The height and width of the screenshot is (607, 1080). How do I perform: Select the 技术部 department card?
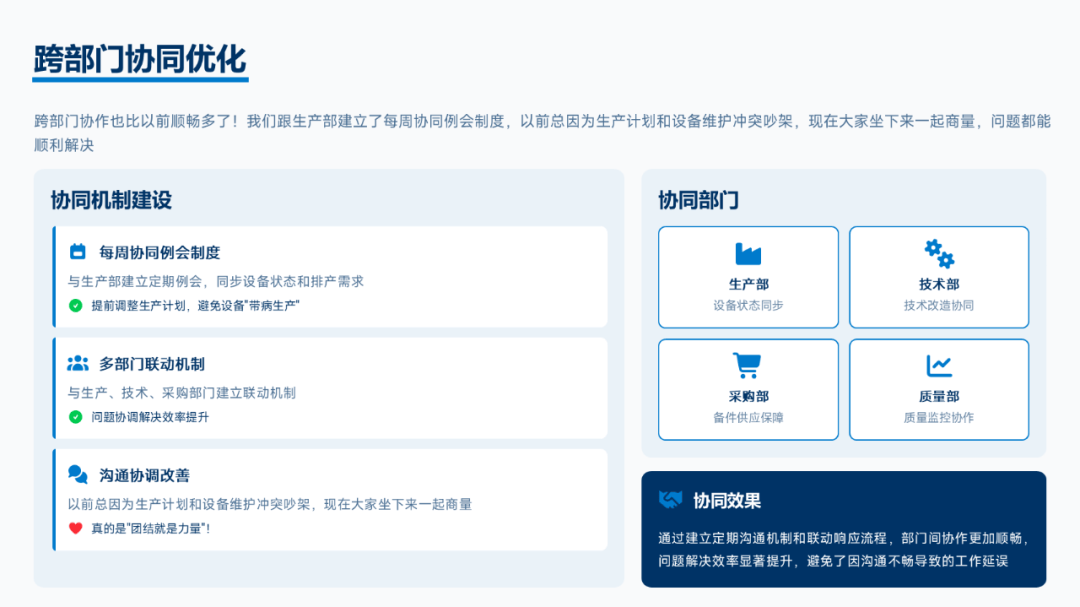(939, 277)
